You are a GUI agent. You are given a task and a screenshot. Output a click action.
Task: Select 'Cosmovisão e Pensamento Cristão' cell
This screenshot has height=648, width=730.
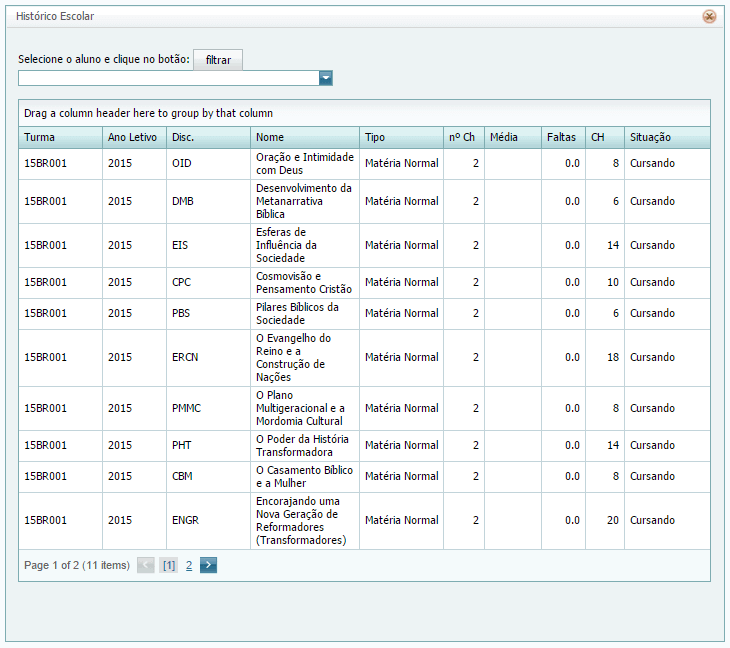pos(305,283)
